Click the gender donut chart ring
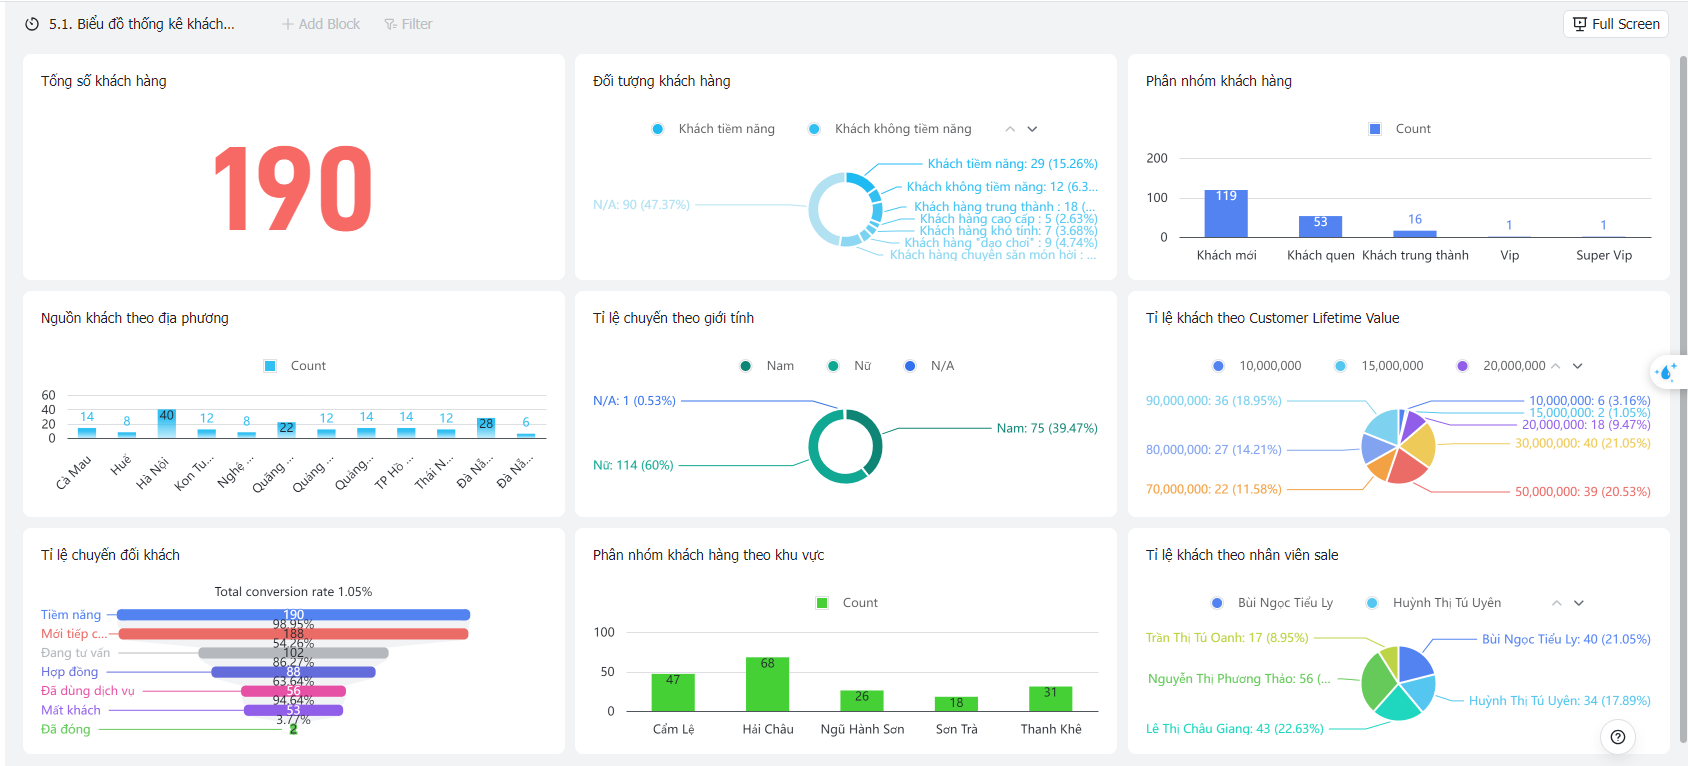This screenshot has width=1688, height=766. (x=845, y=446)
